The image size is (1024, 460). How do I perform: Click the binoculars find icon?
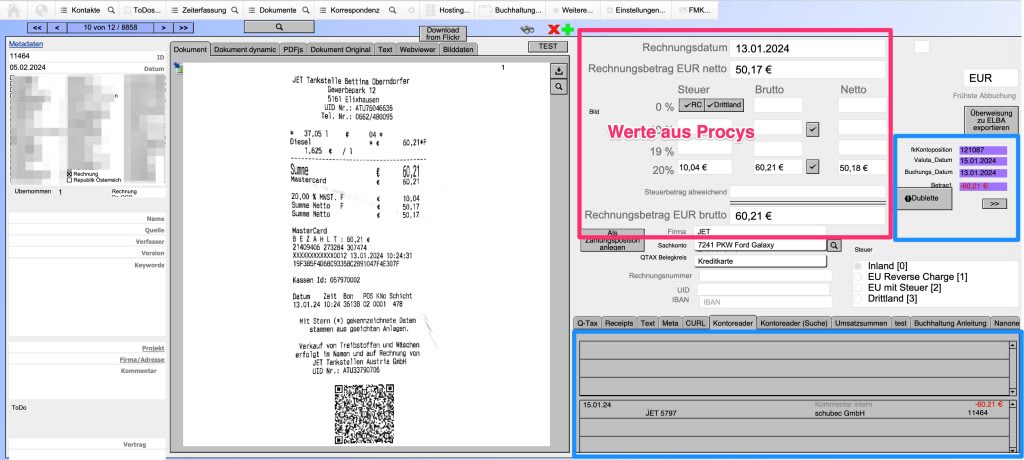pos(528,29)
